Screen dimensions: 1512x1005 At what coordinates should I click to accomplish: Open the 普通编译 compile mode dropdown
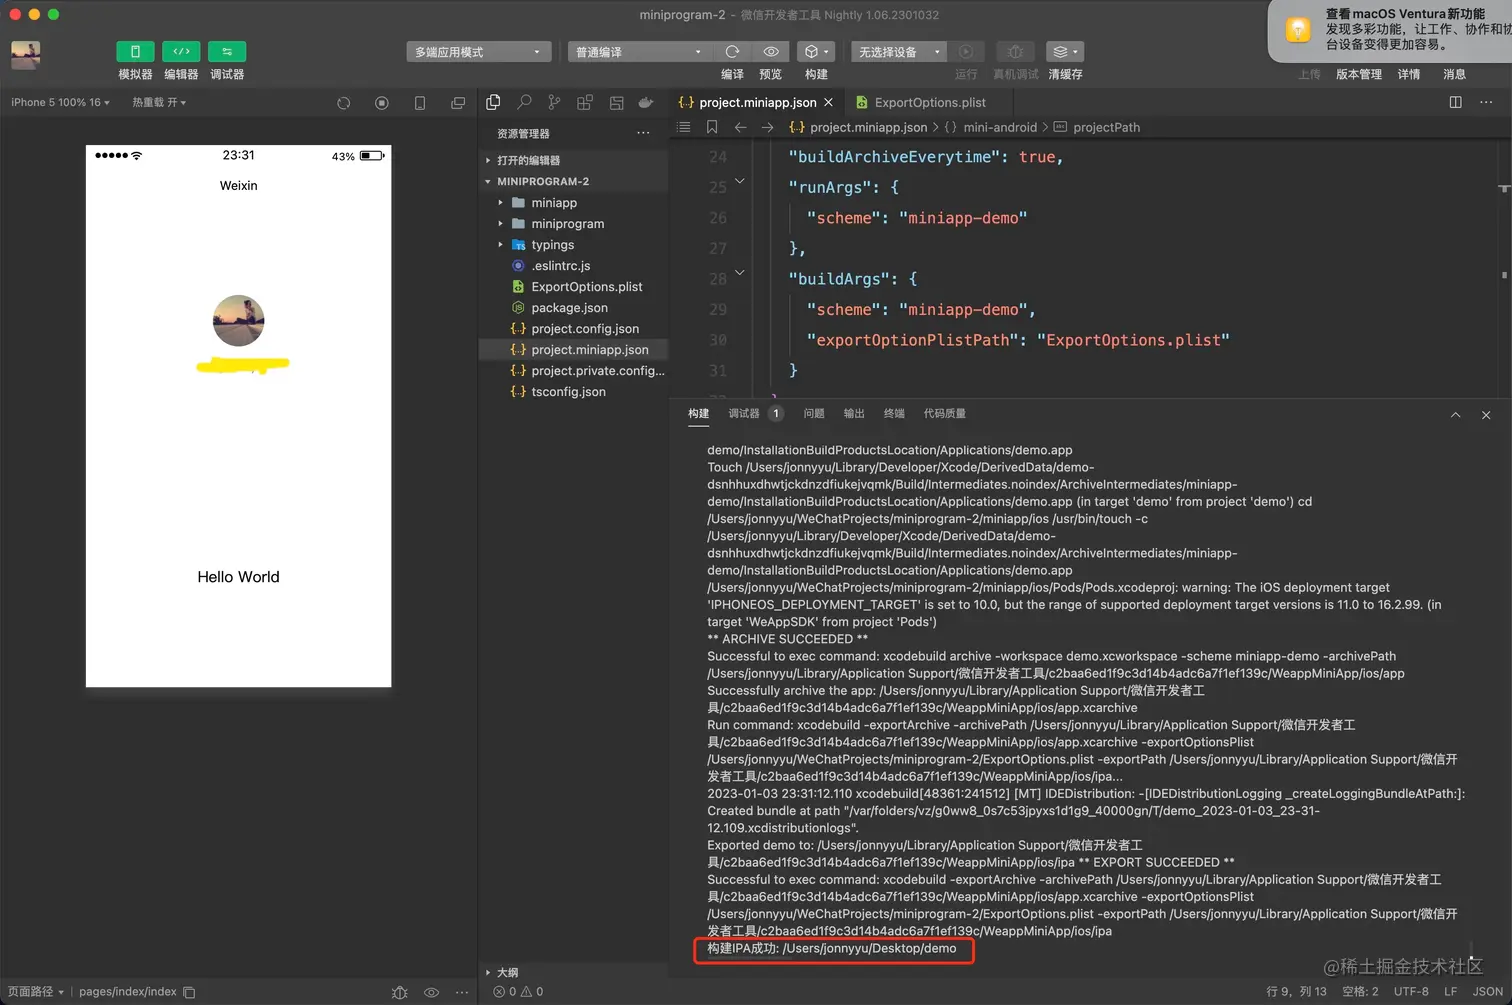(x=639, y=52)
